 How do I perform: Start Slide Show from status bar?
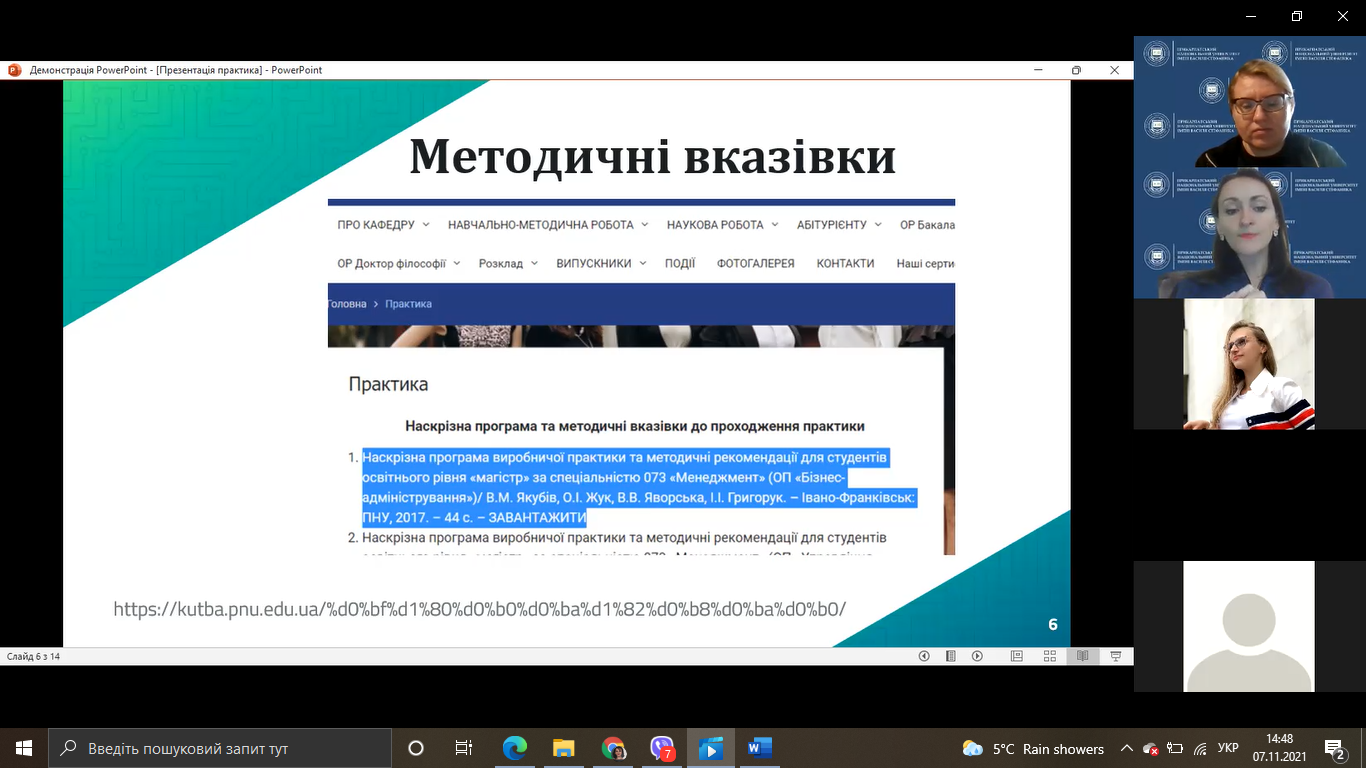tap(1116, 656)
